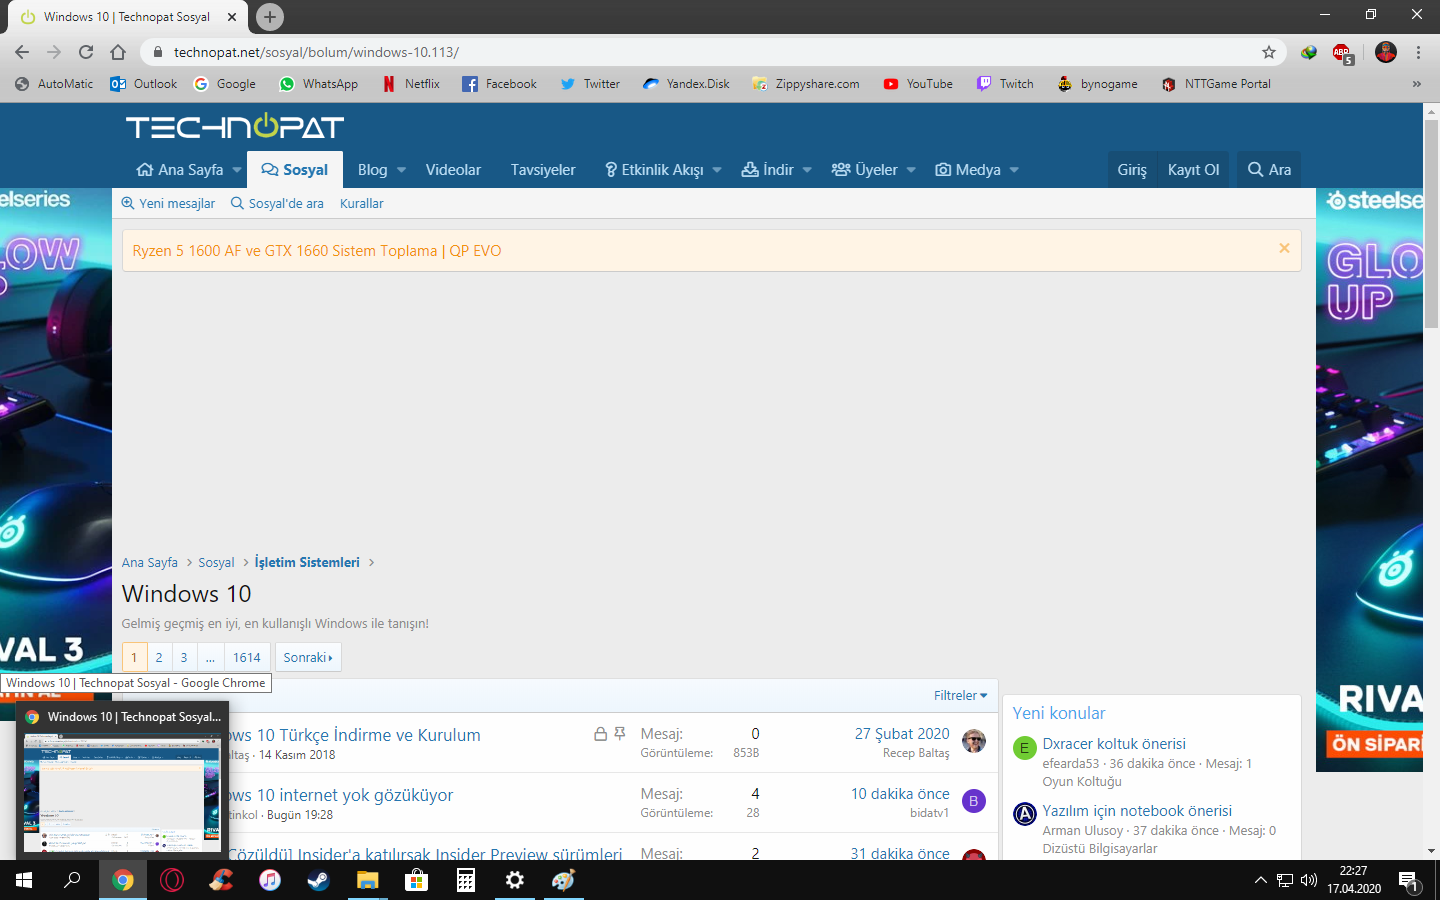
Task: Open the WhatsApp bookmark
Action: pyautogui.click(x=318, y=84)
